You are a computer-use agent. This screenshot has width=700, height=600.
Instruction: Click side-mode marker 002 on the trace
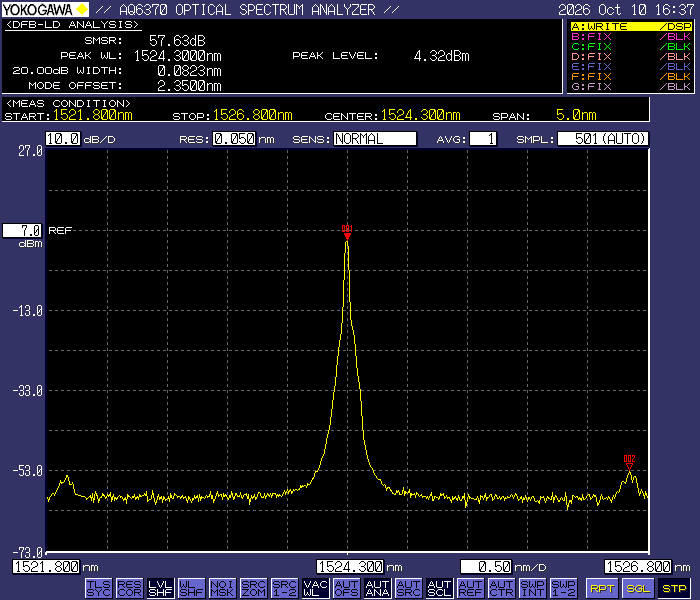tap(629, 463)
